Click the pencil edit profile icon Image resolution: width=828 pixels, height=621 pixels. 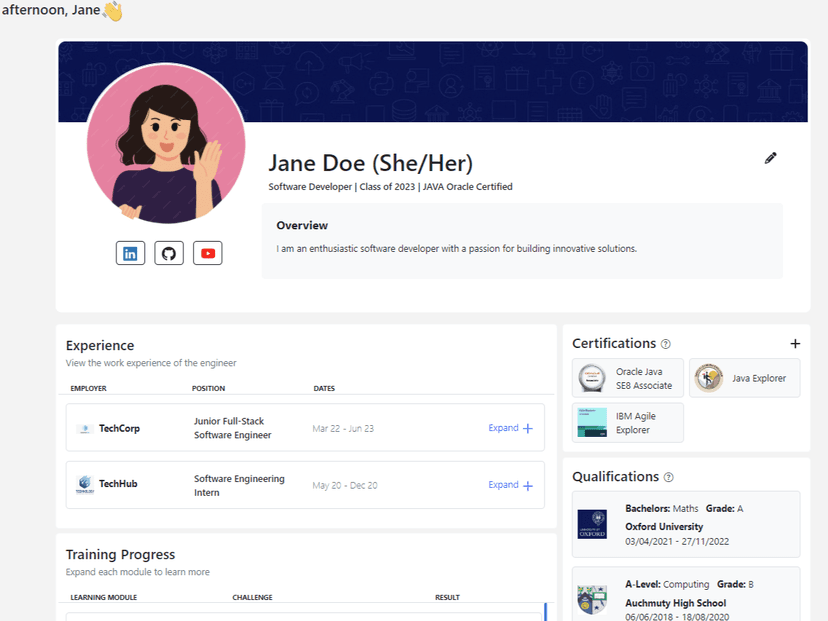(x=770, y=158)
